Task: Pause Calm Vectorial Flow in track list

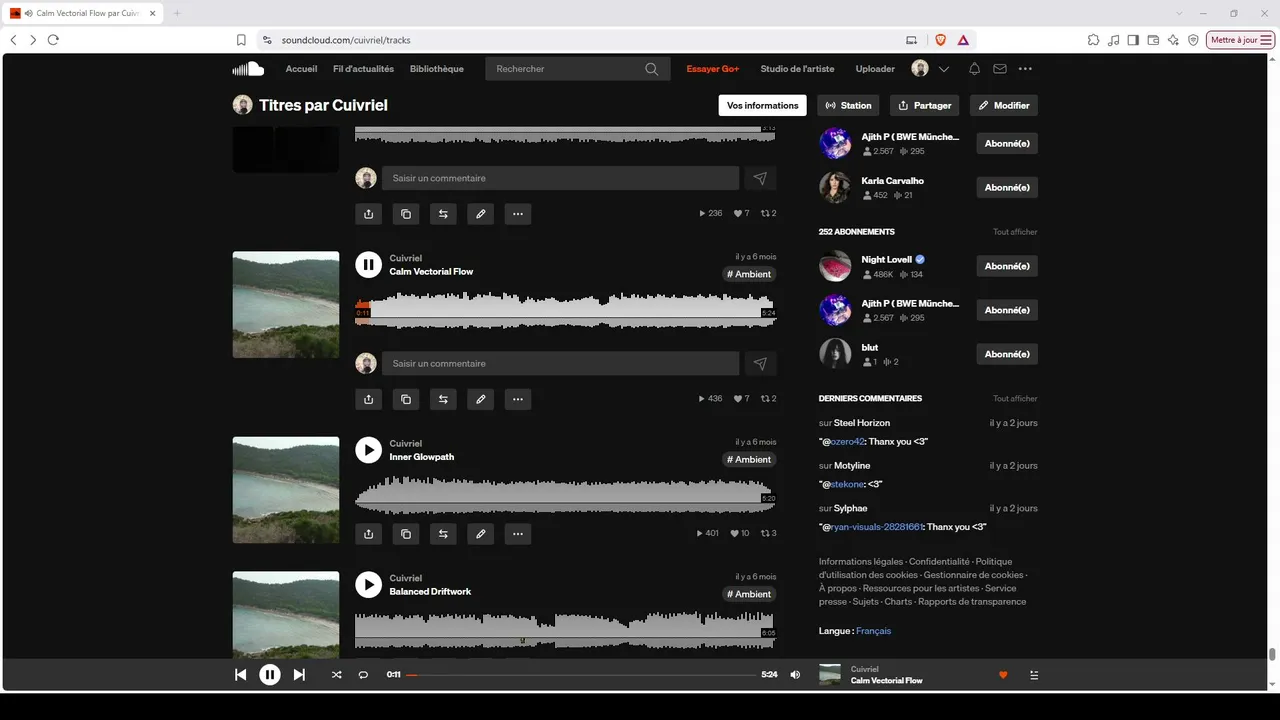Action: tap(368, 264)
